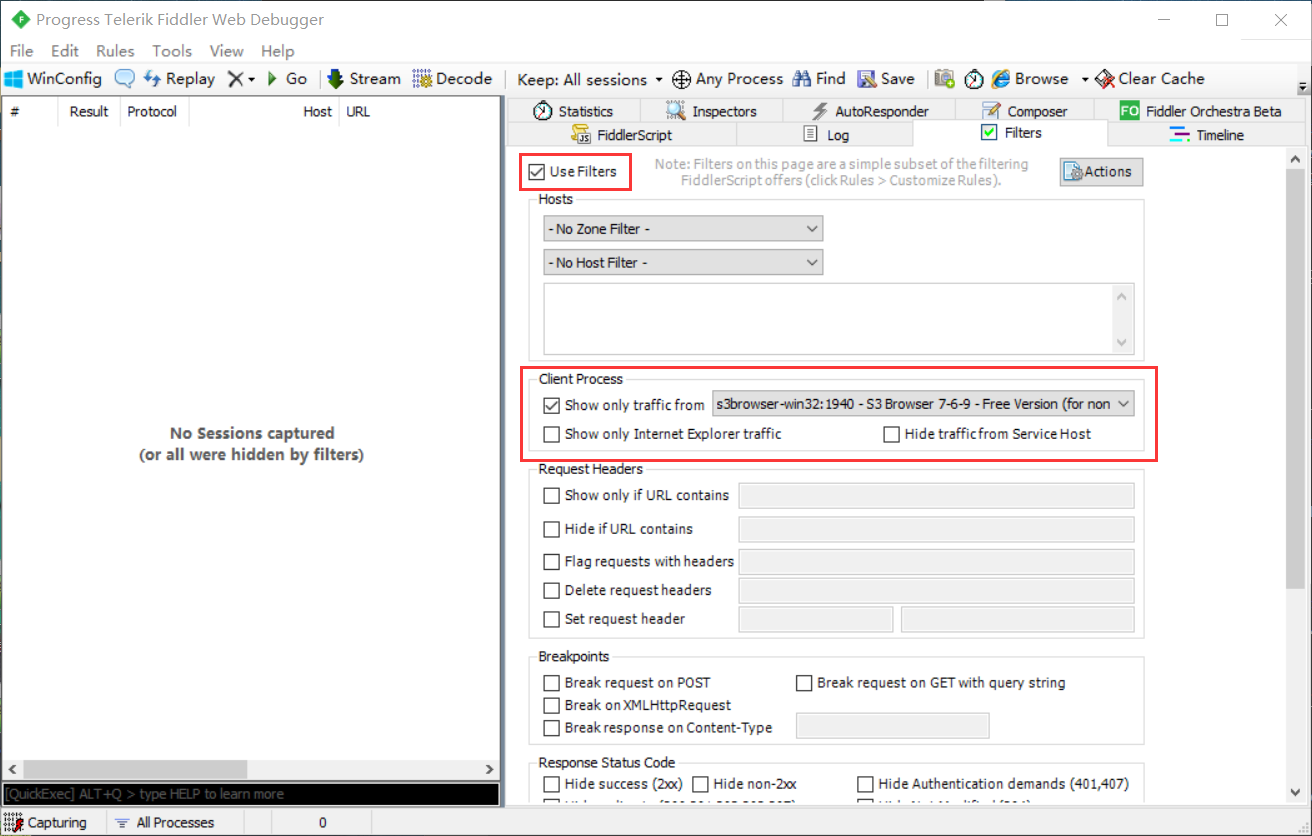Enable Delete request headers checkbox
The width and height of the screenshot is (1312, 836).
pyautogui.click(x=551, y=590)
